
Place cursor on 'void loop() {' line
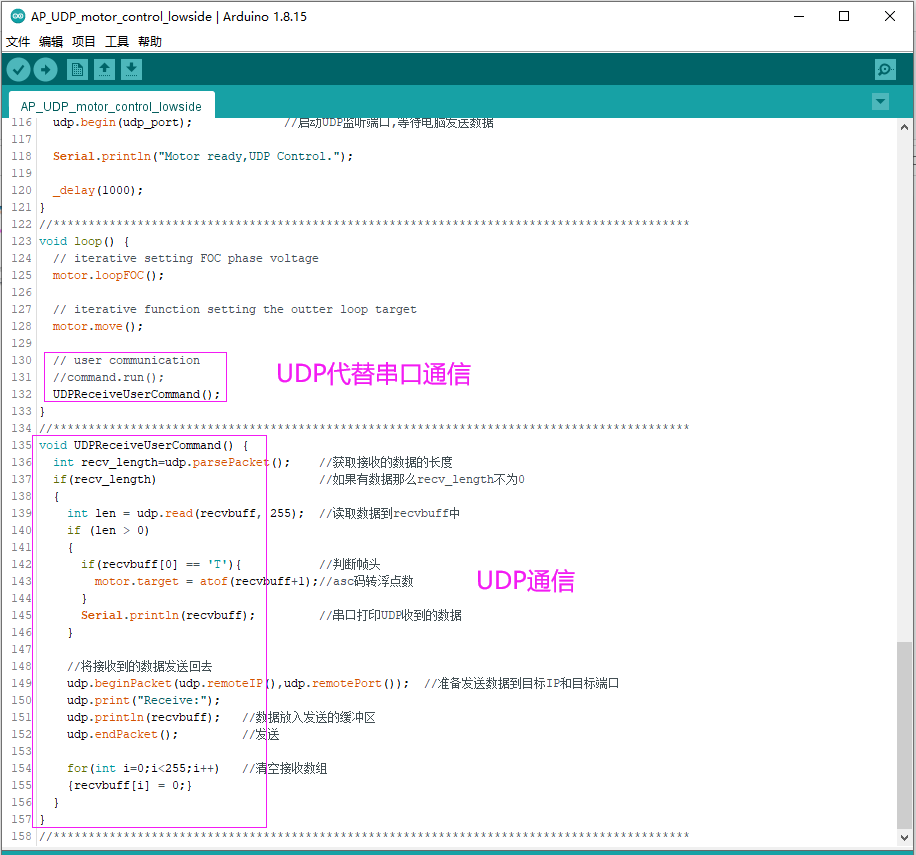pos(85,241)
